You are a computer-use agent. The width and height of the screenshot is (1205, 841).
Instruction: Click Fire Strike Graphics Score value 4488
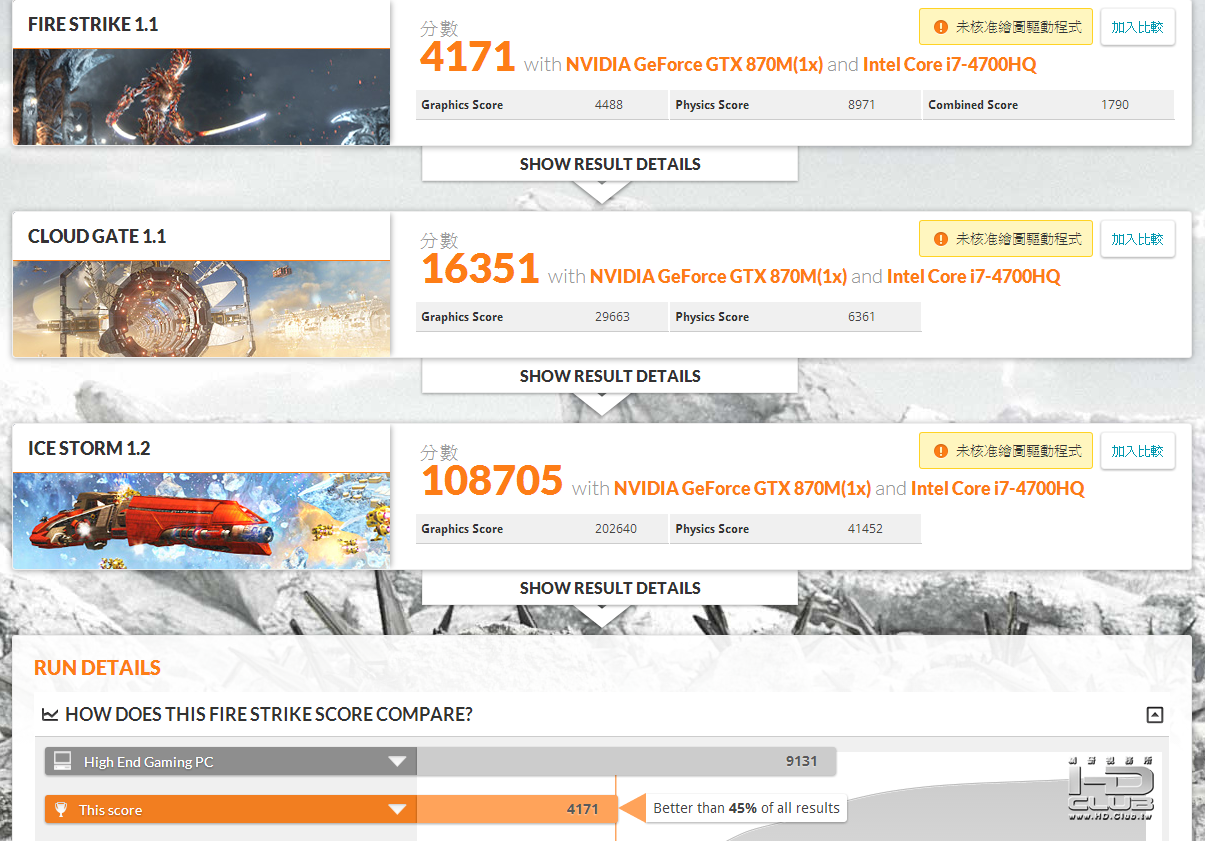(608, 105)
